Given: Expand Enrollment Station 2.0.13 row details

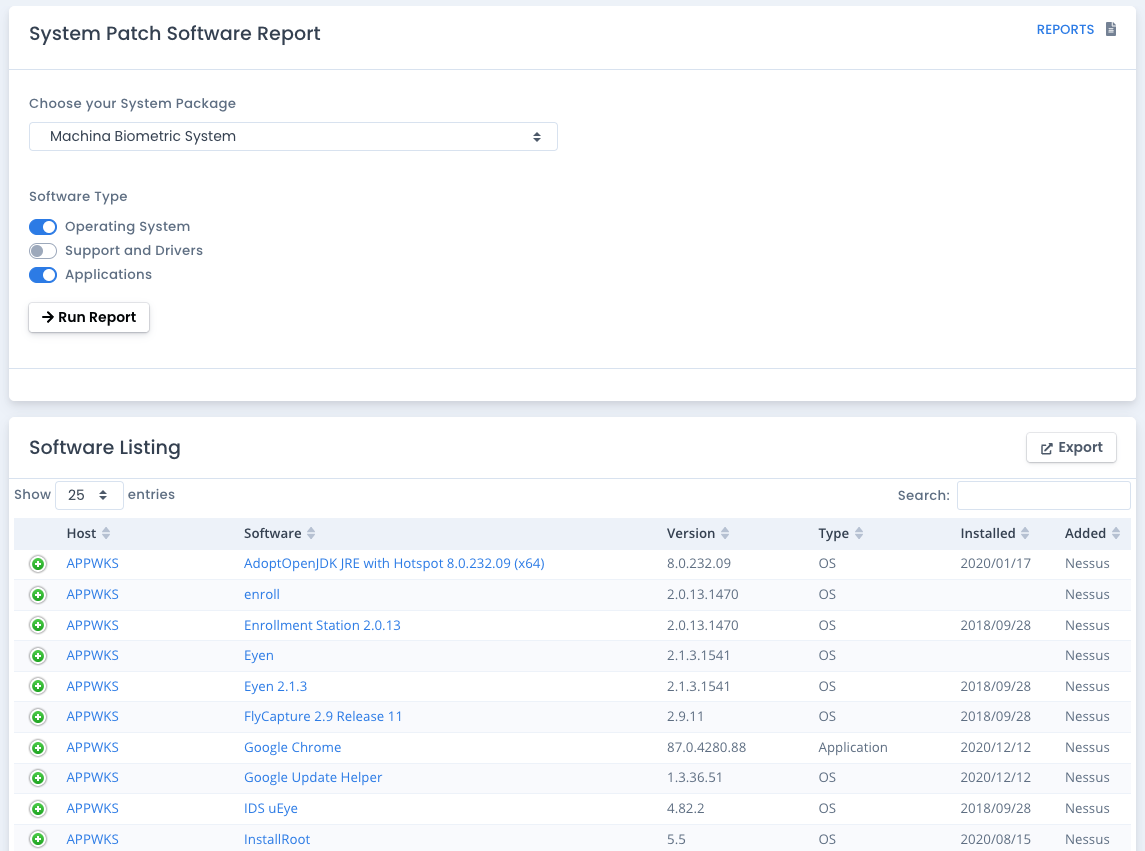Looking at the screenshot, I should (38, 625).
